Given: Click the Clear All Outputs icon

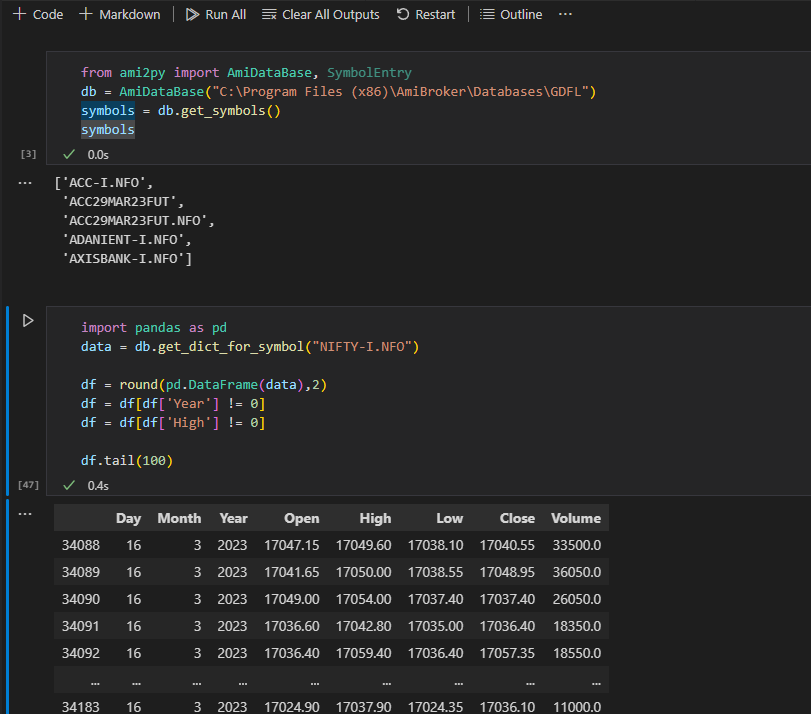Looking at the screenshot, I should point(267,14).
